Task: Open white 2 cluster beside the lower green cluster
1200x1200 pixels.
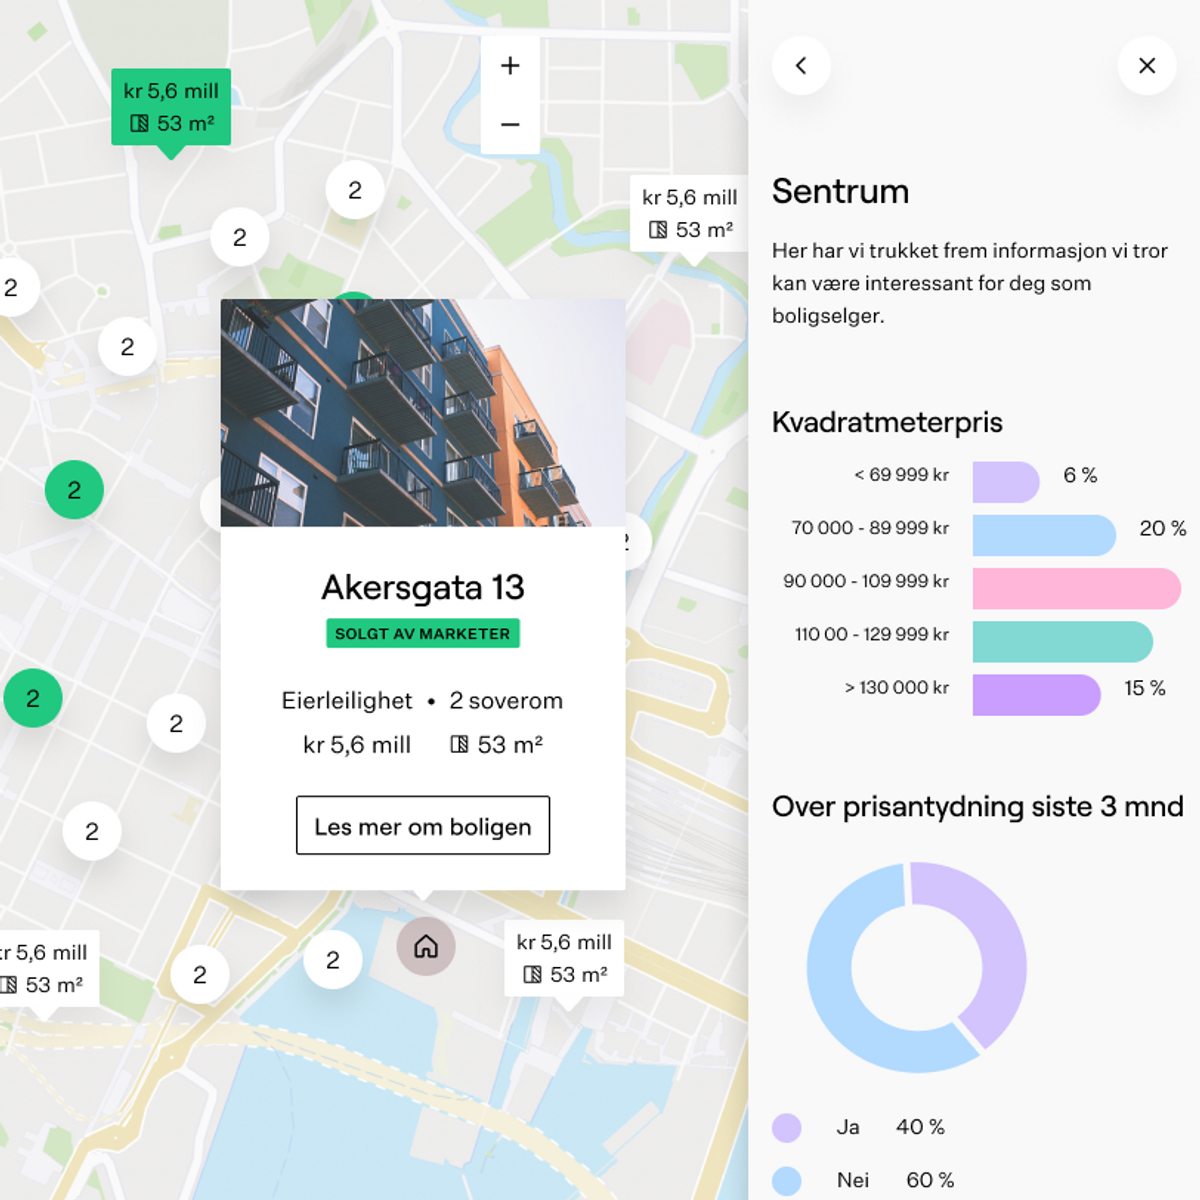Action: click(x=176, y=723)
